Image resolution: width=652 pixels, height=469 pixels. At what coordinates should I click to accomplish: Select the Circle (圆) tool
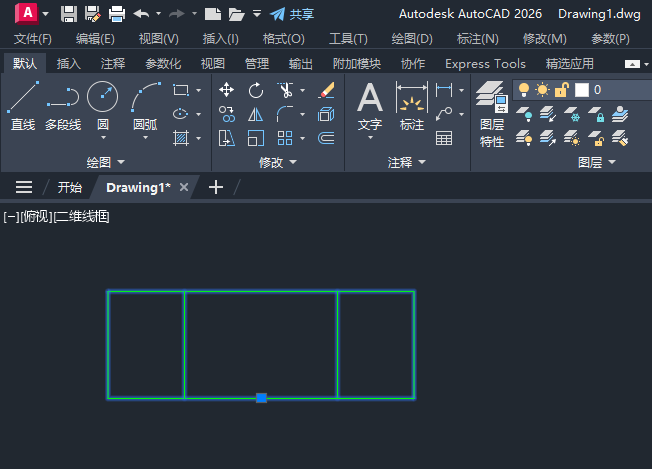point(103,104)
